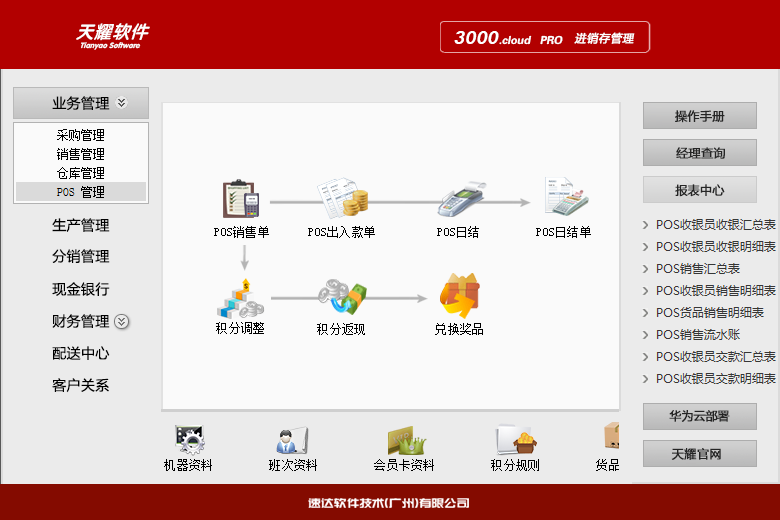Click the 华为云部署 button

pyautogui.click(x=699, y=416)
